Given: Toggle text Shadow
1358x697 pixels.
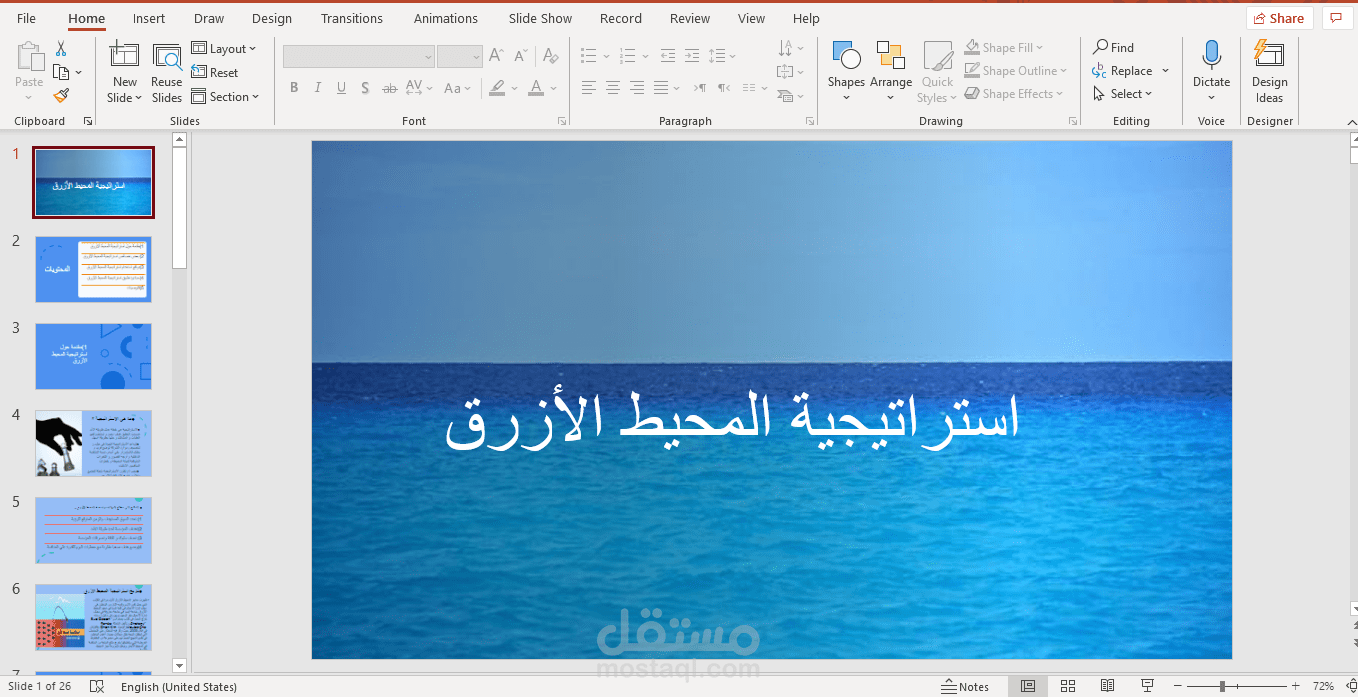Looking at the screenshot, I should coord(366,88).
